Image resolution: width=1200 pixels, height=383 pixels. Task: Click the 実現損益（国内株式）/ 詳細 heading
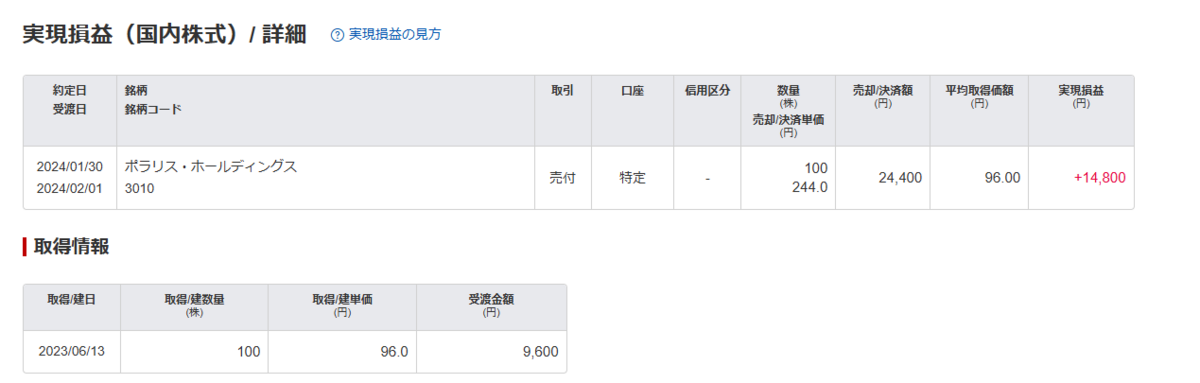click(x=165, y=34)
